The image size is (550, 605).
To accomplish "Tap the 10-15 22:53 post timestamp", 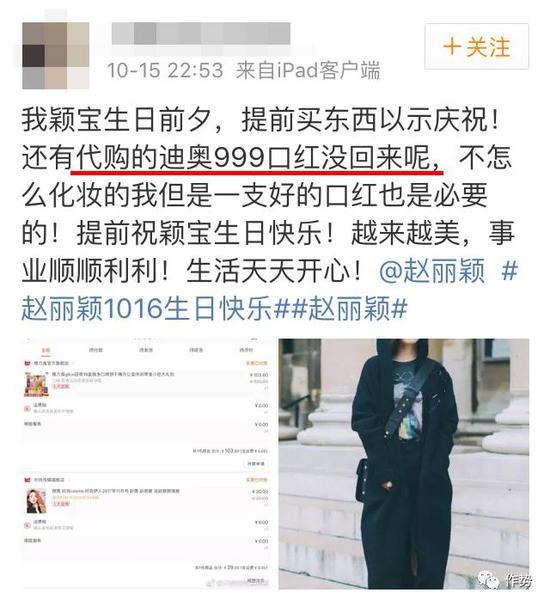I will pyautogui.click(x=165, y=71).
